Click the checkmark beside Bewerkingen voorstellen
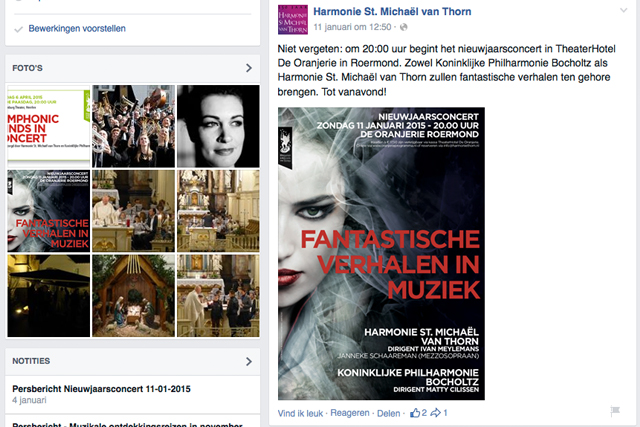 (x=18, y=29)
